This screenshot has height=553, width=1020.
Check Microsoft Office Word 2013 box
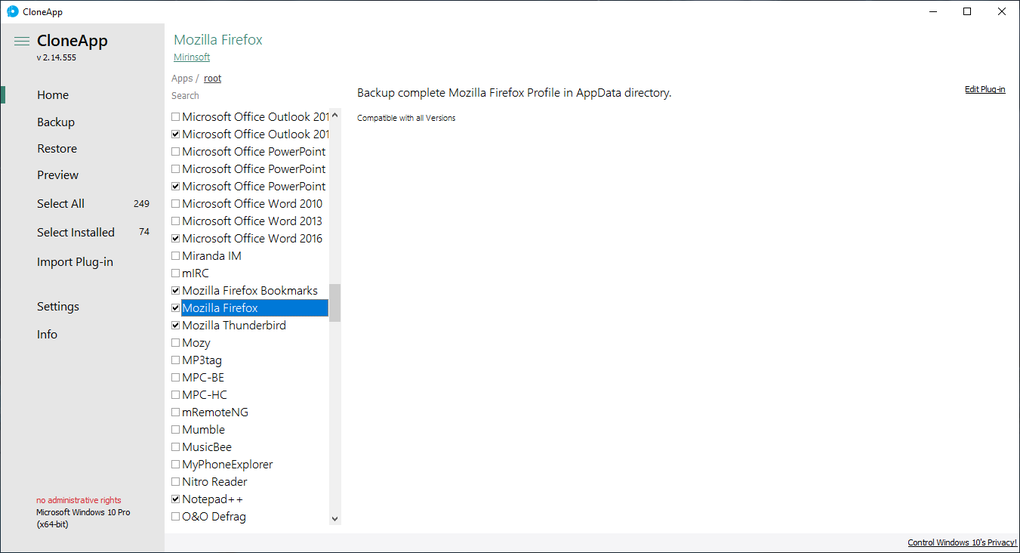pos(176,221)
